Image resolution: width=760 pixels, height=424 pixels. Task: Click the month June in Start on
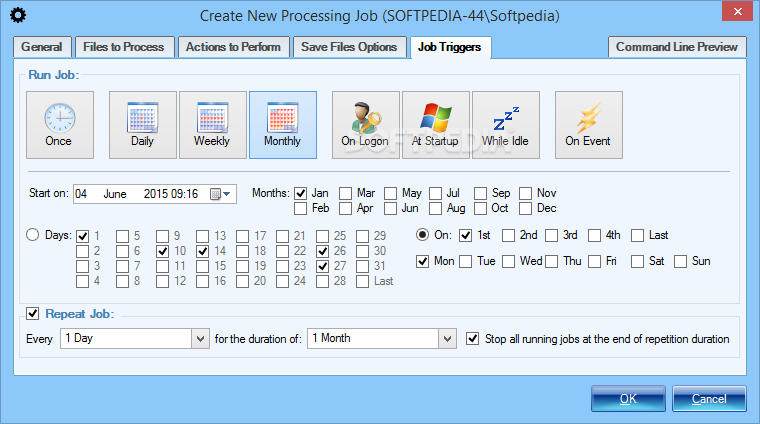point(115,194)
